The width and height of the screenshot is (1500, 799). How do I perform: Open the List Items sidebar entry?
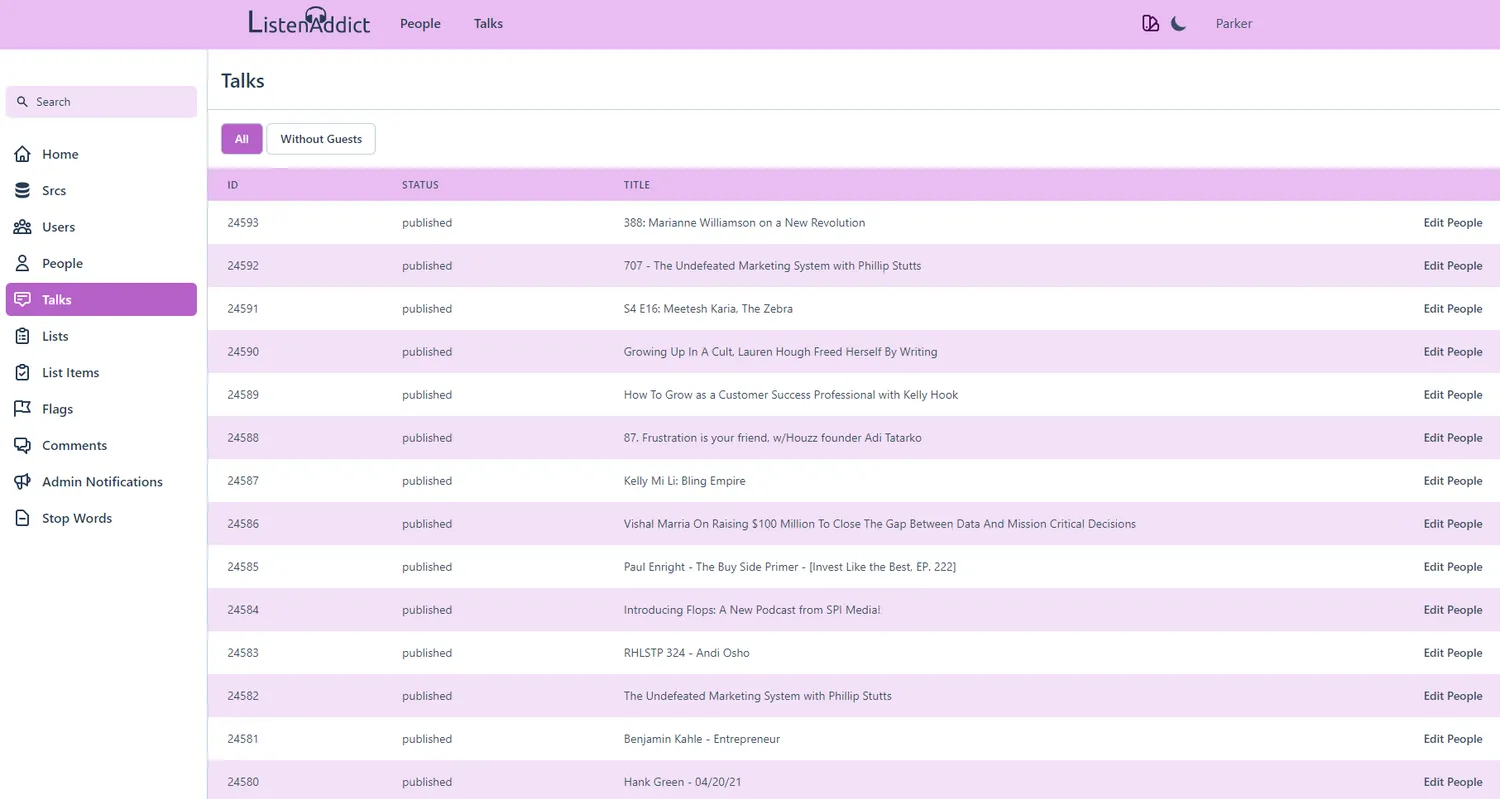coord(70,373)
